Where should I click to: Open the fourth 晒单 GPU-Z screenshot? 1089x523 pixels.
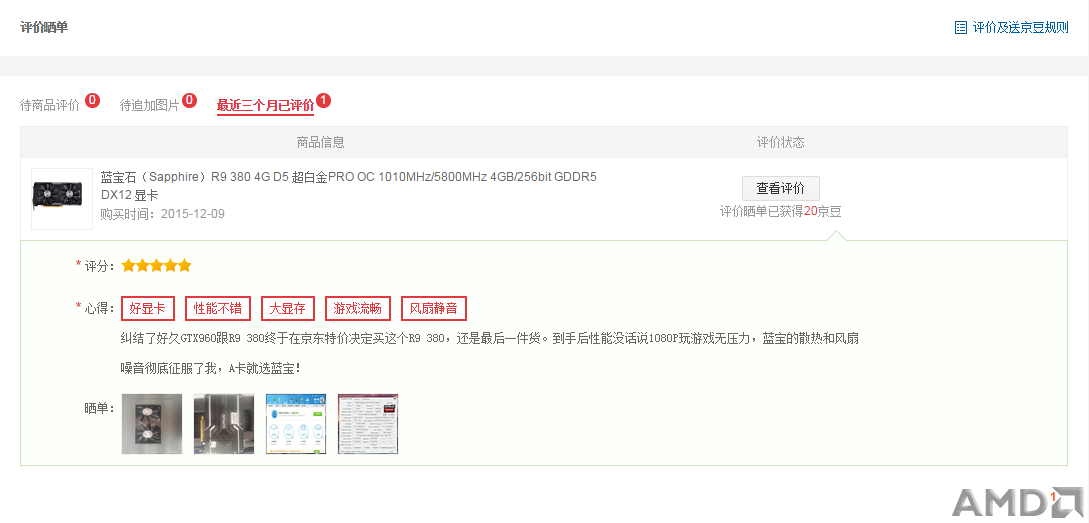click(x=368, y=424)
